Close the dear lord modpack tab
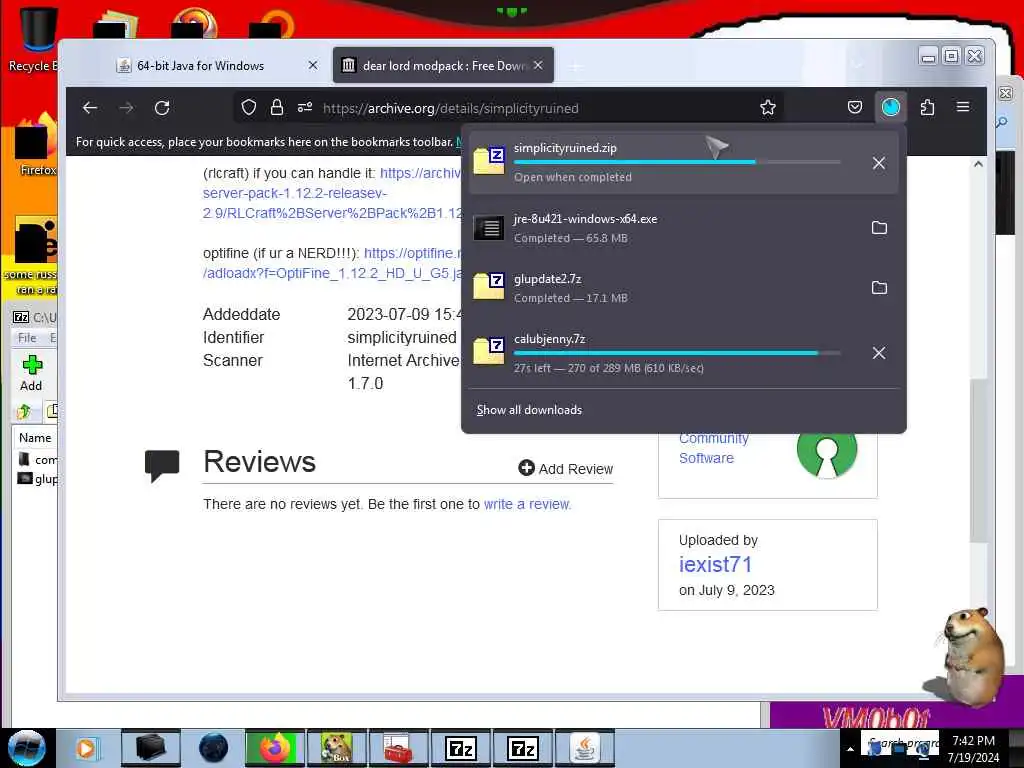 538,65
